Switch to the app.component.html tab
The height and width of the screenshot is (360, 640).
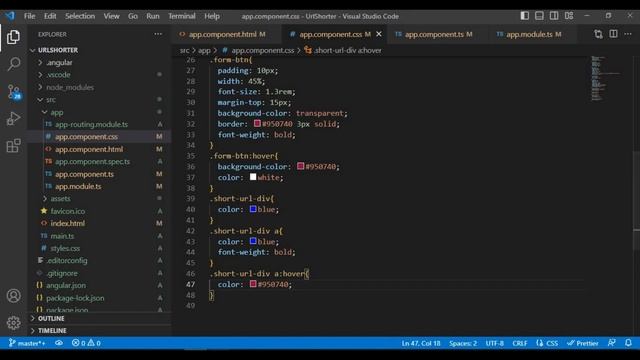coord(222,34)
